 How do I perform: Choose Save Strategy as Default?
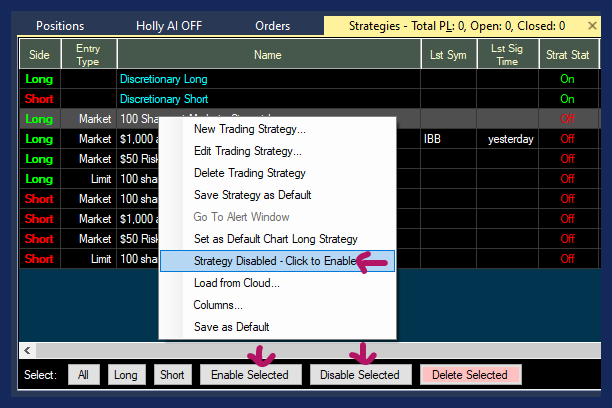click(x=252, y=195)
